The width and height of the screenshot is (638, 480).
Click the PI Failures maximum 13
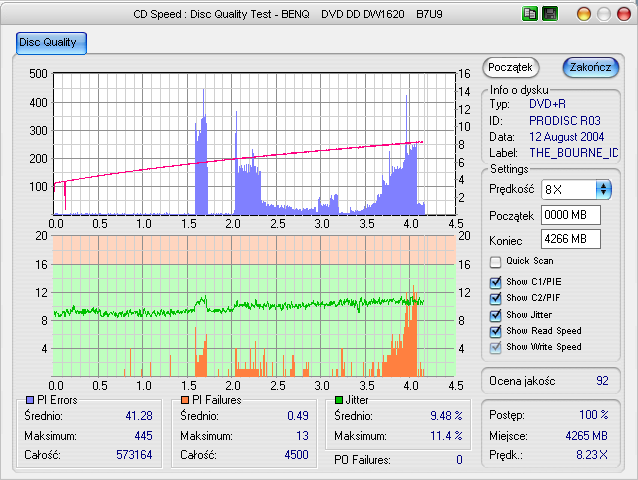302,436
